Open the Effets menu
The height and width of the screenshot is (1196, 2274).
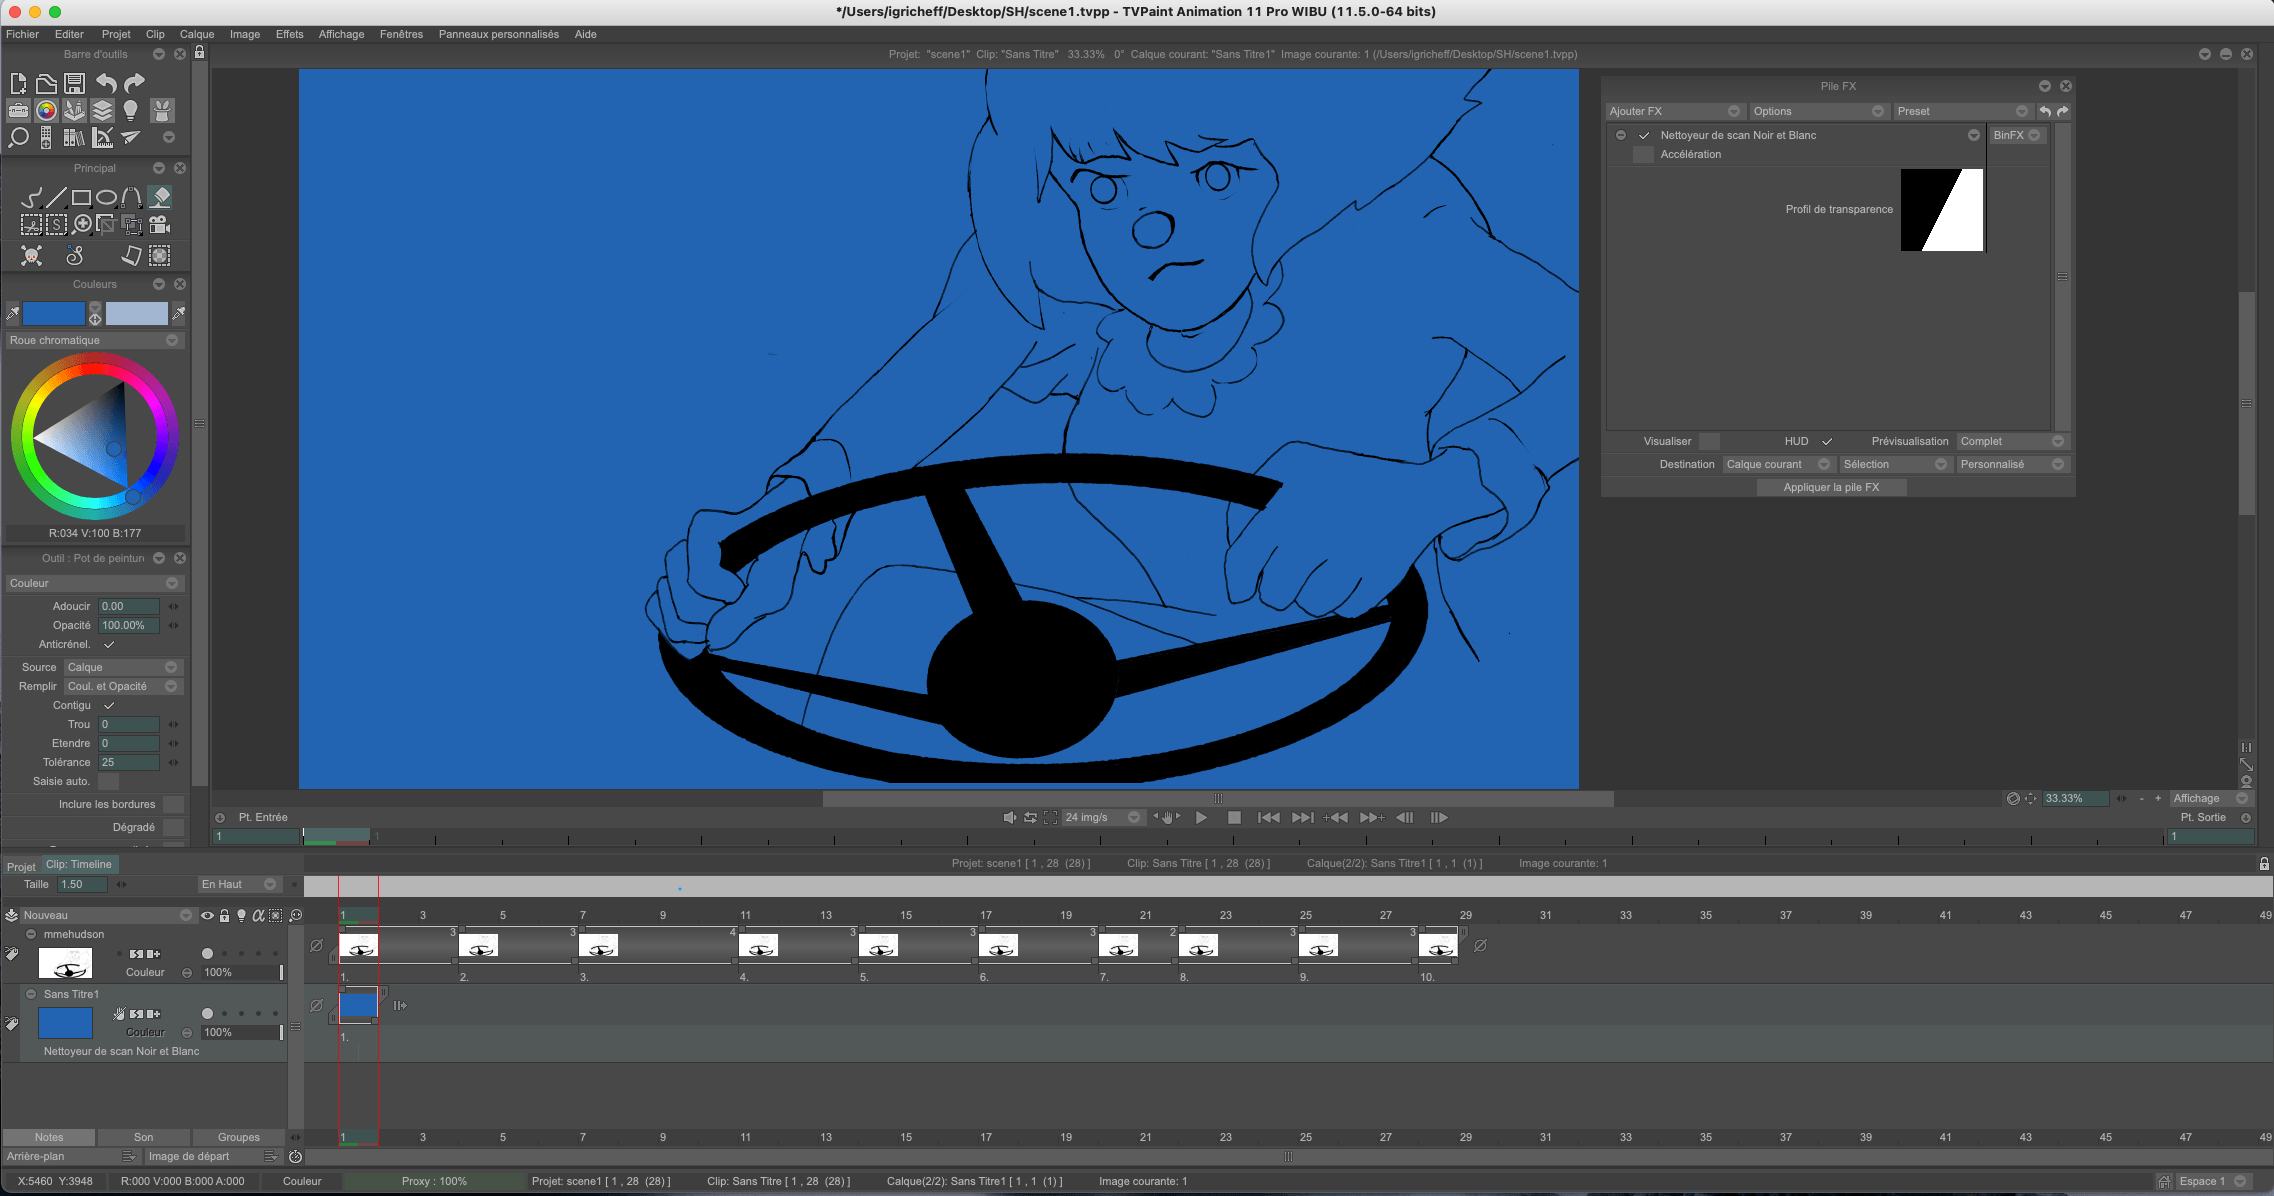(289, 34)
